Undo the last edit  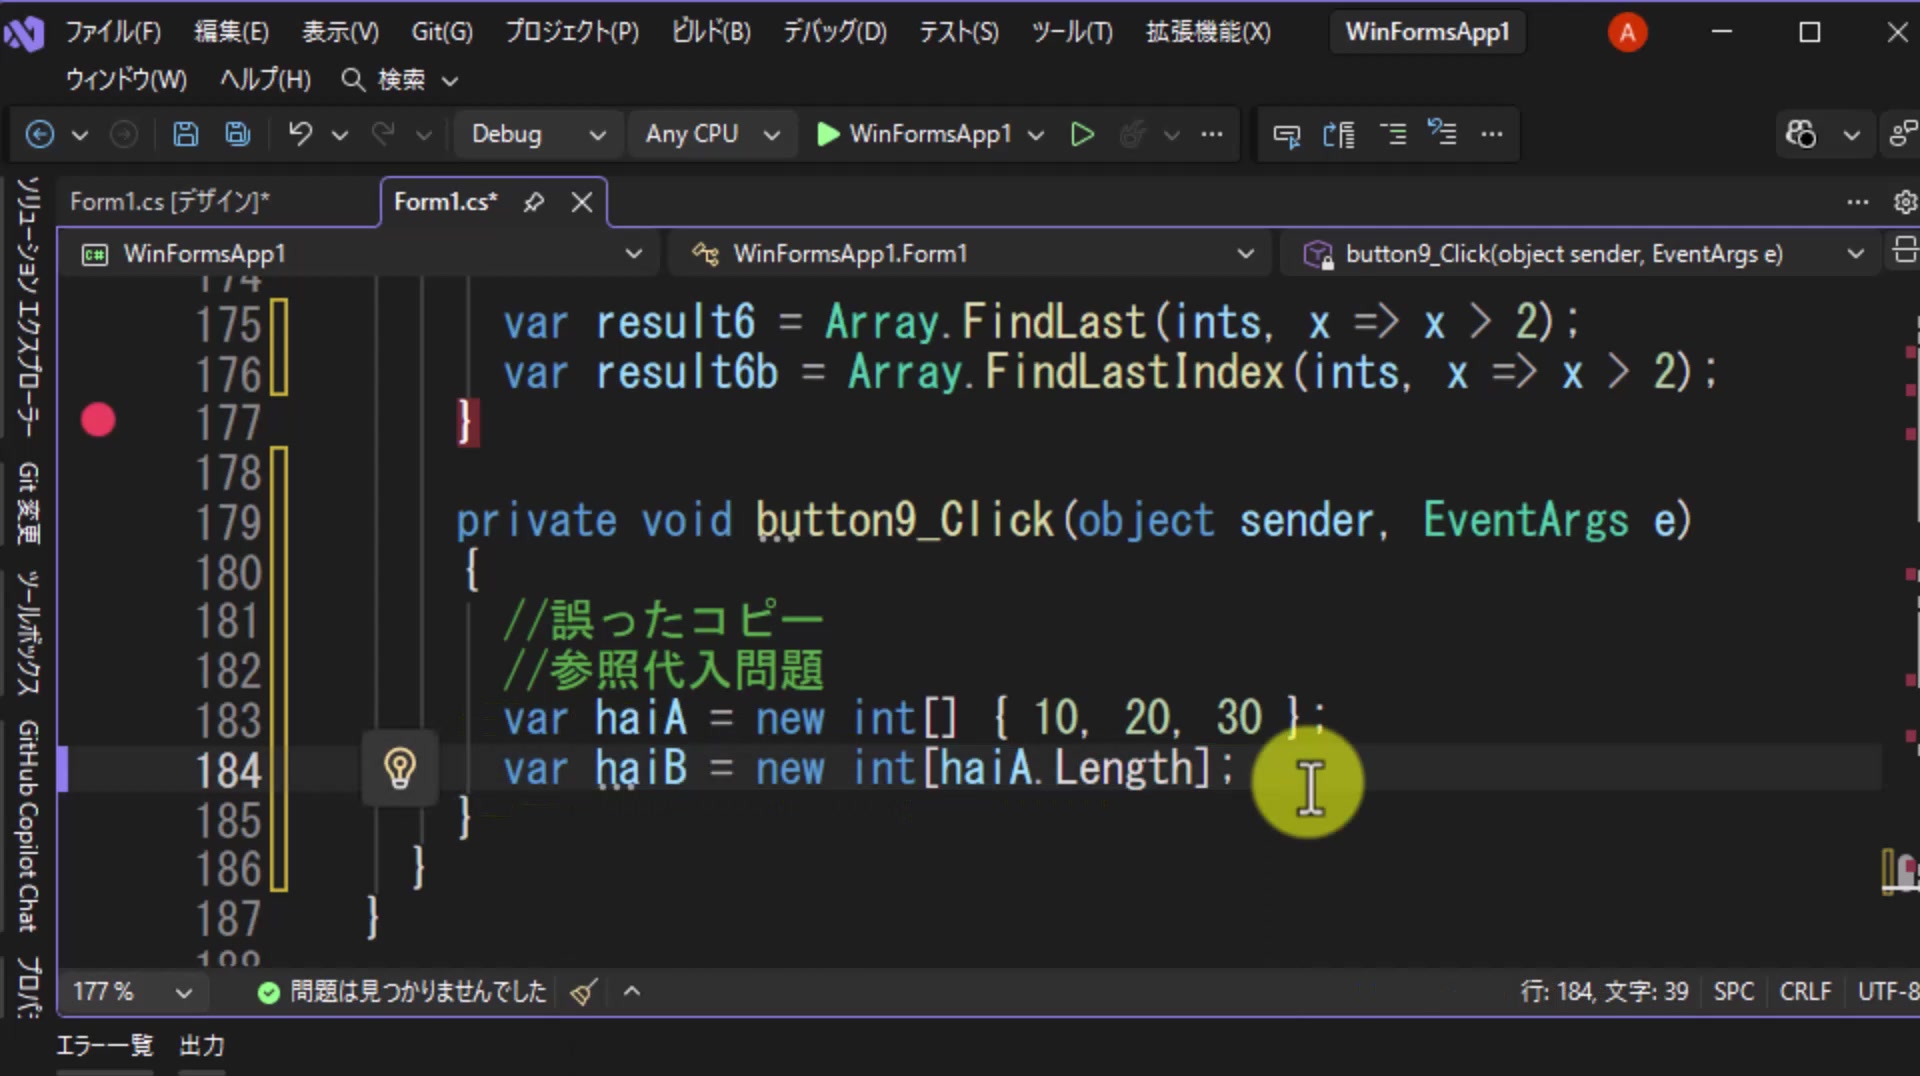pos(300,134)
